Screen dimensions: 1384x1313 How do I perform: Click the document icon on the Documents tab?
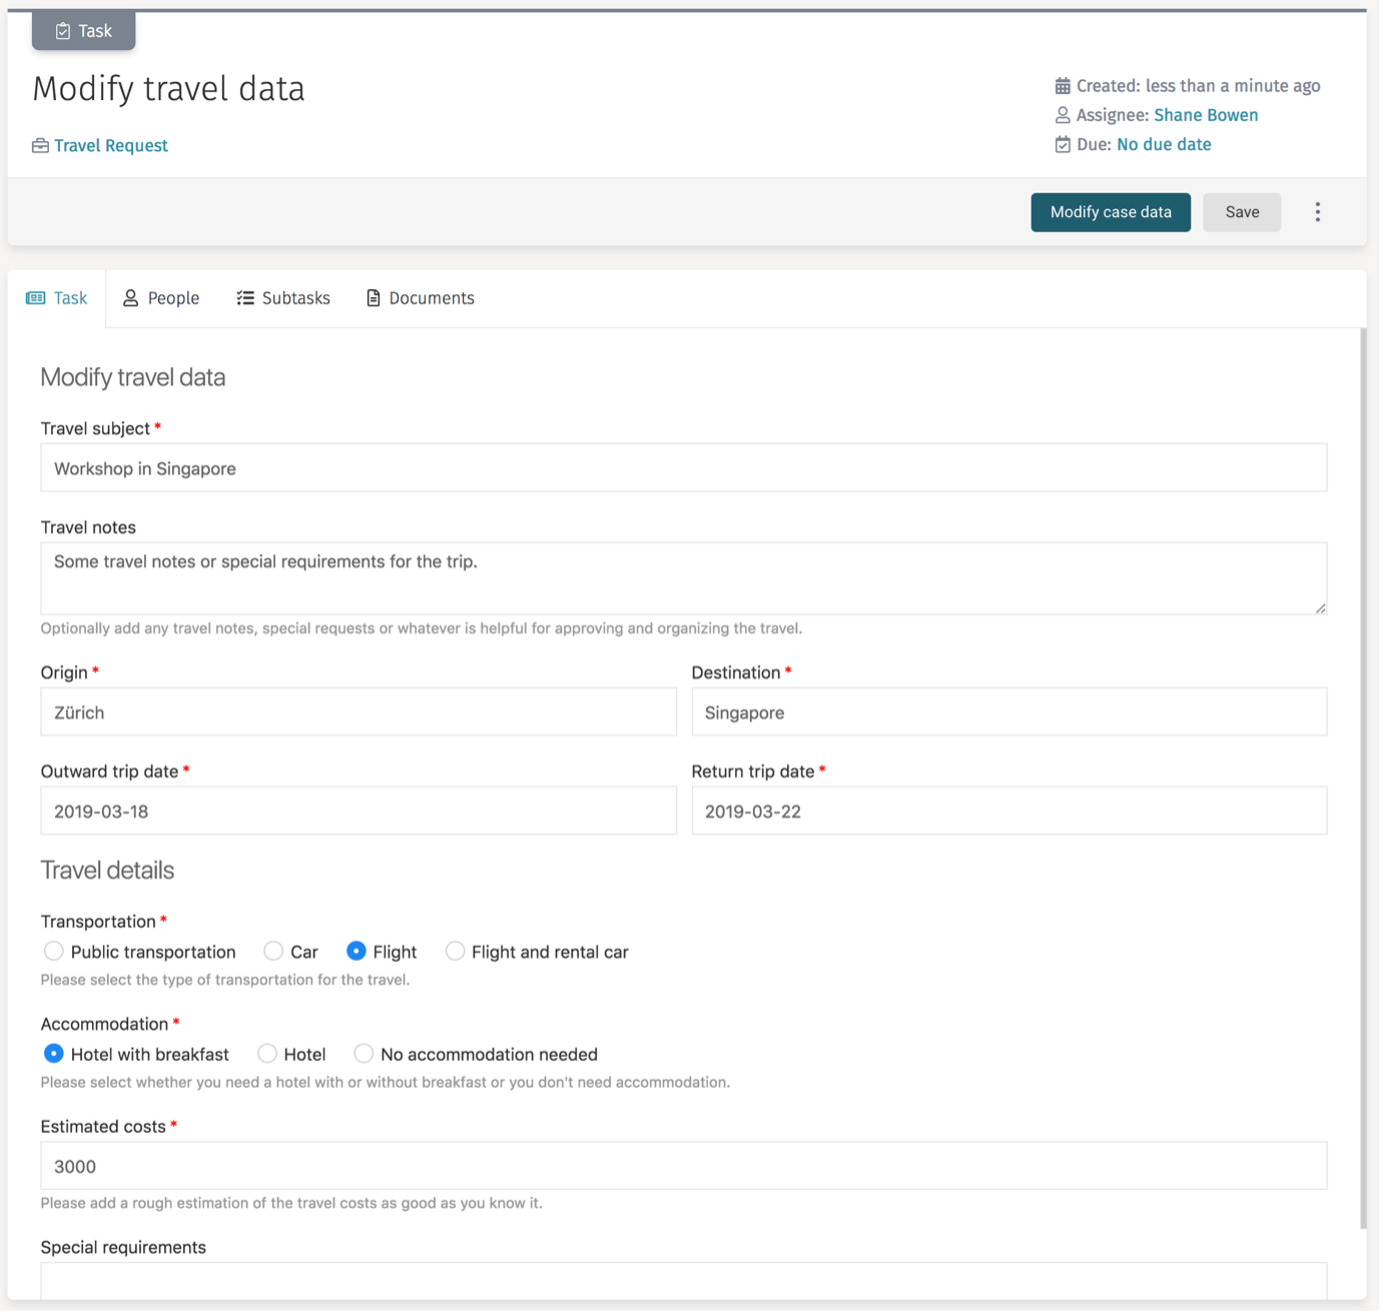(x=372, y=297)
